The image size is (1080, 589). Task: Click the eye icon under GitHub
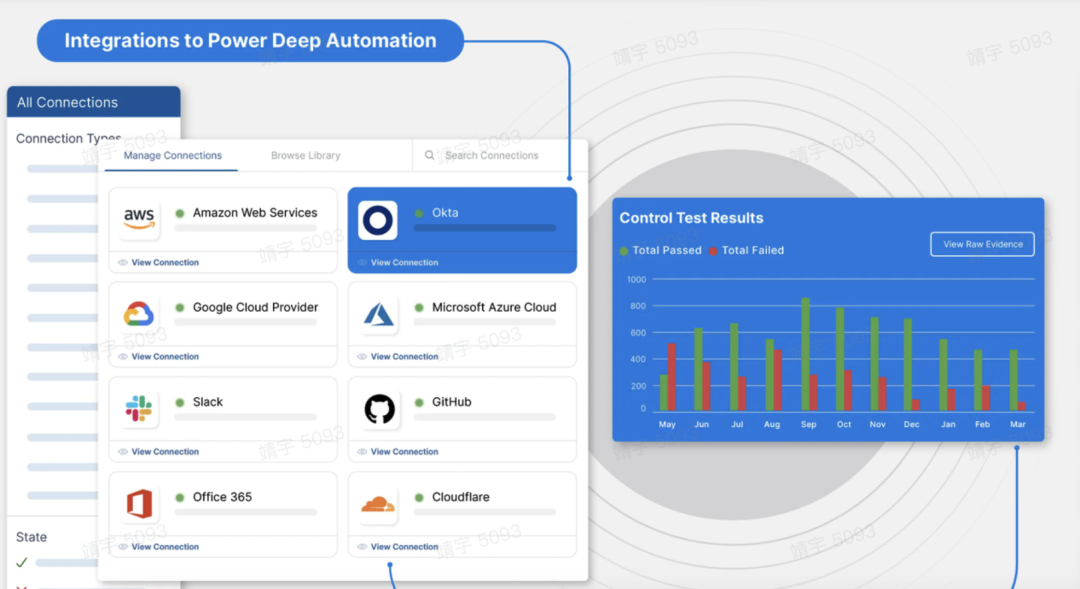[x=362, y=452]
